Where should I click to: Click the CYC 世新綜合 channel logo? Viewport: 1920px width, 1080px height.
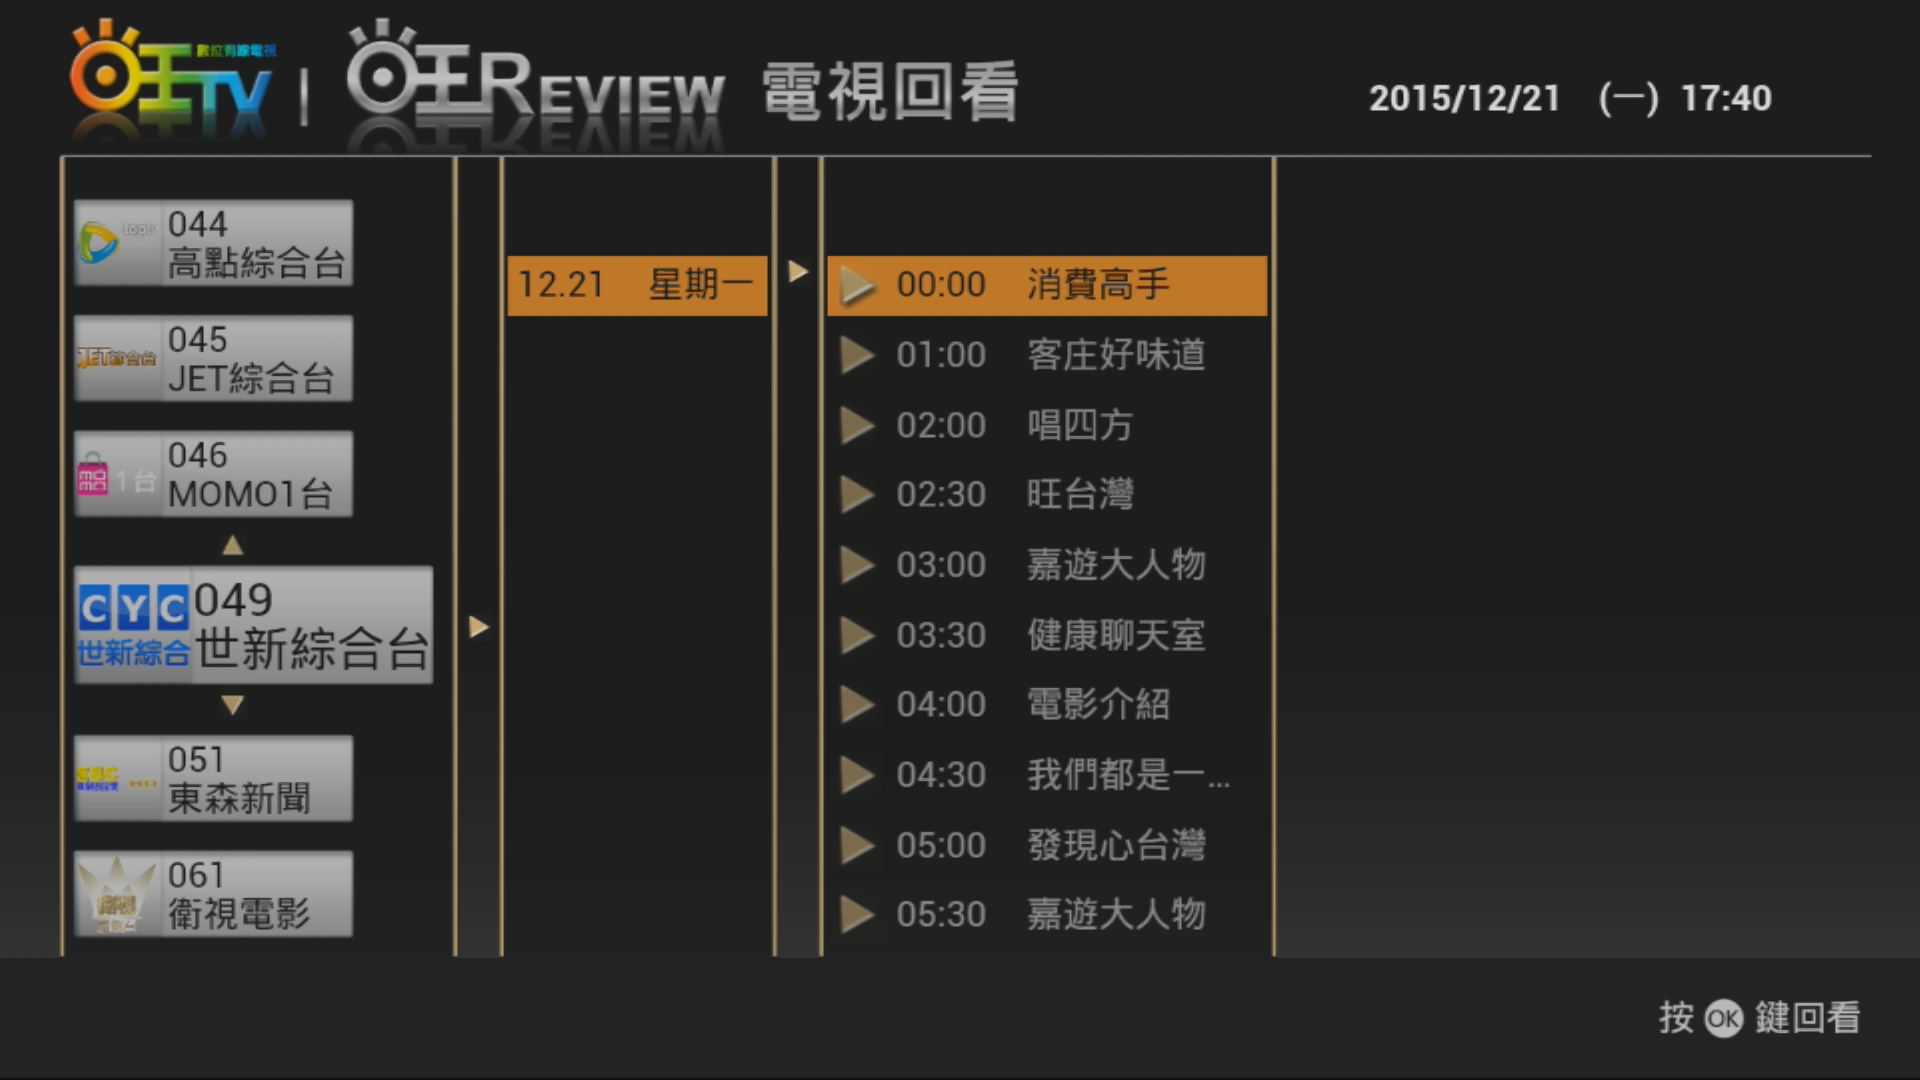(133, 626)
